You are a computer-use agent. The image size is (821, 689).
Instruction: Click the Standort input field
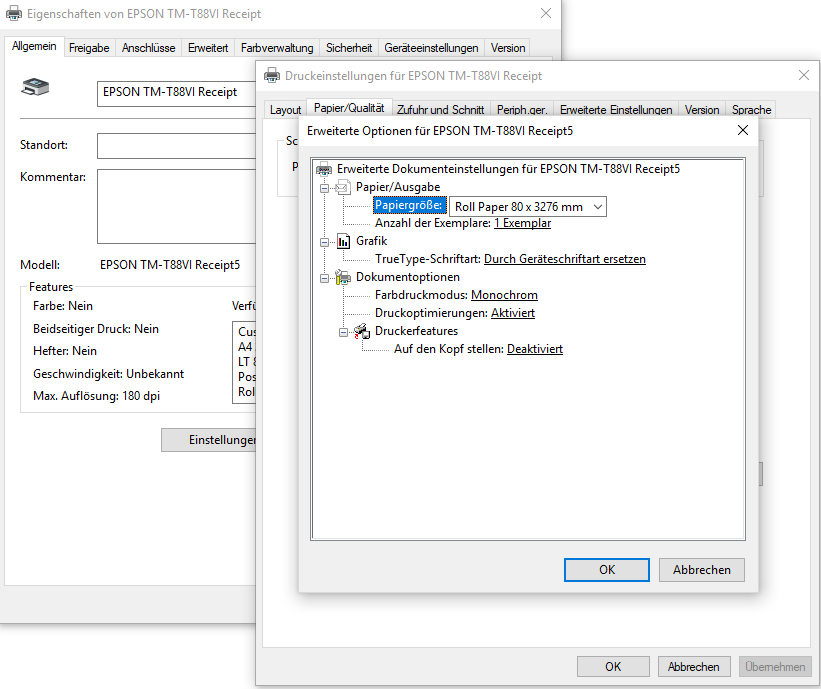click(176, 146)
